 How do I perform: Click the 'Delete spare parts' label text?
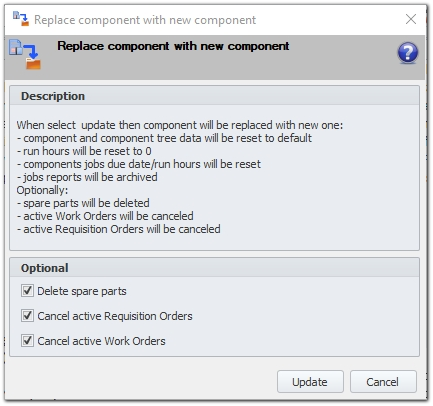click(82, 291)
